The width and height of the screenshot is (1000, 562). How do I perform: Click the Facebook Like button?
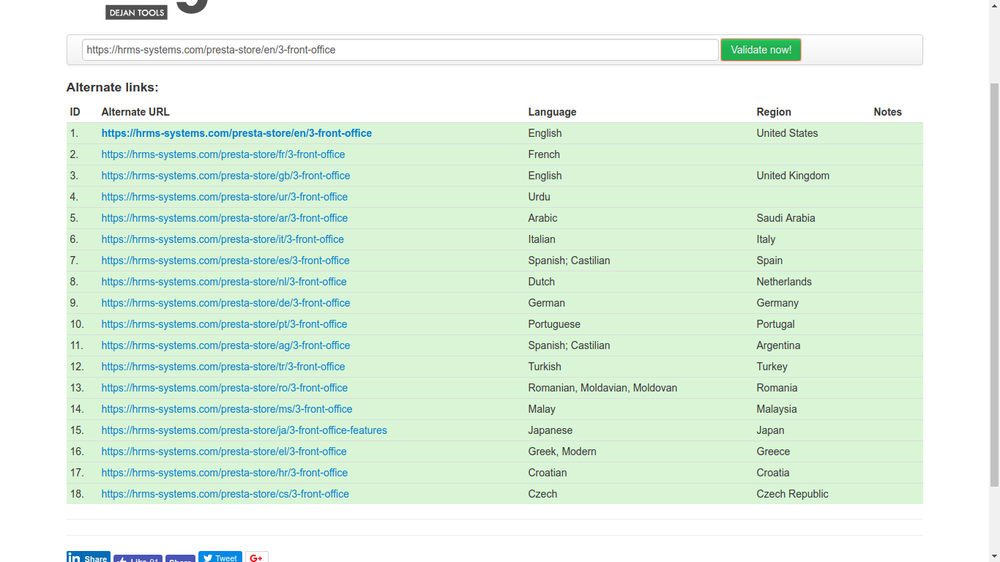pos(138,559)
